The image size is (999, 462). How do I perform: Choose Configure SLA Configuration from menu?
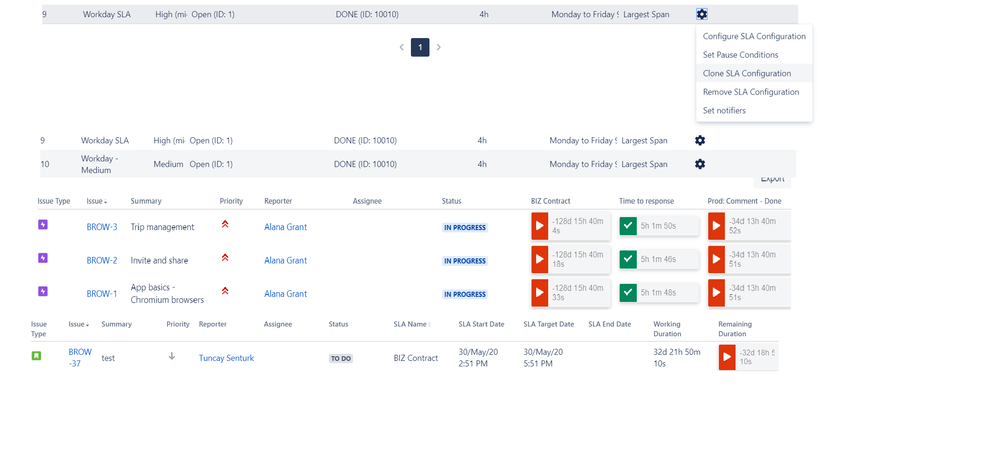[754, 36]
